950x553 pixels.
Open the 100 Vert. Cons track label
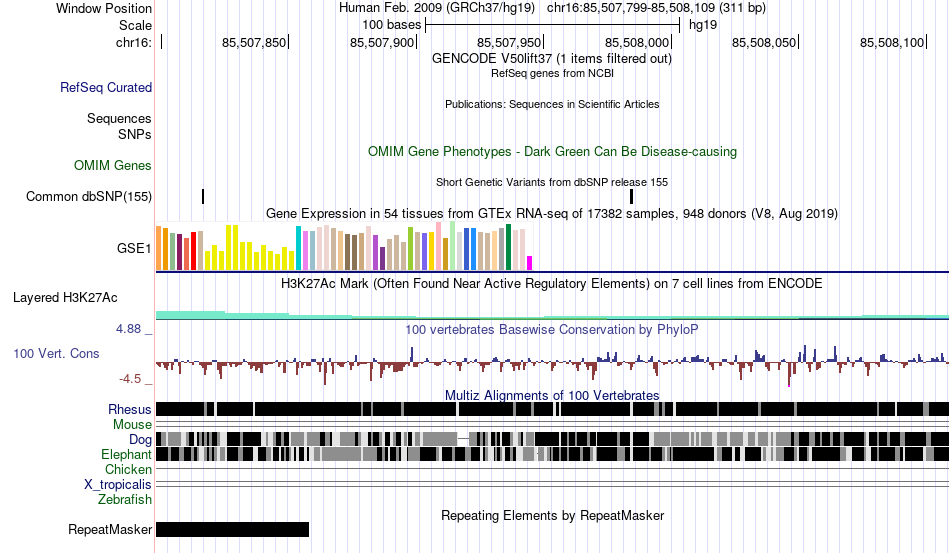point(56,353)
